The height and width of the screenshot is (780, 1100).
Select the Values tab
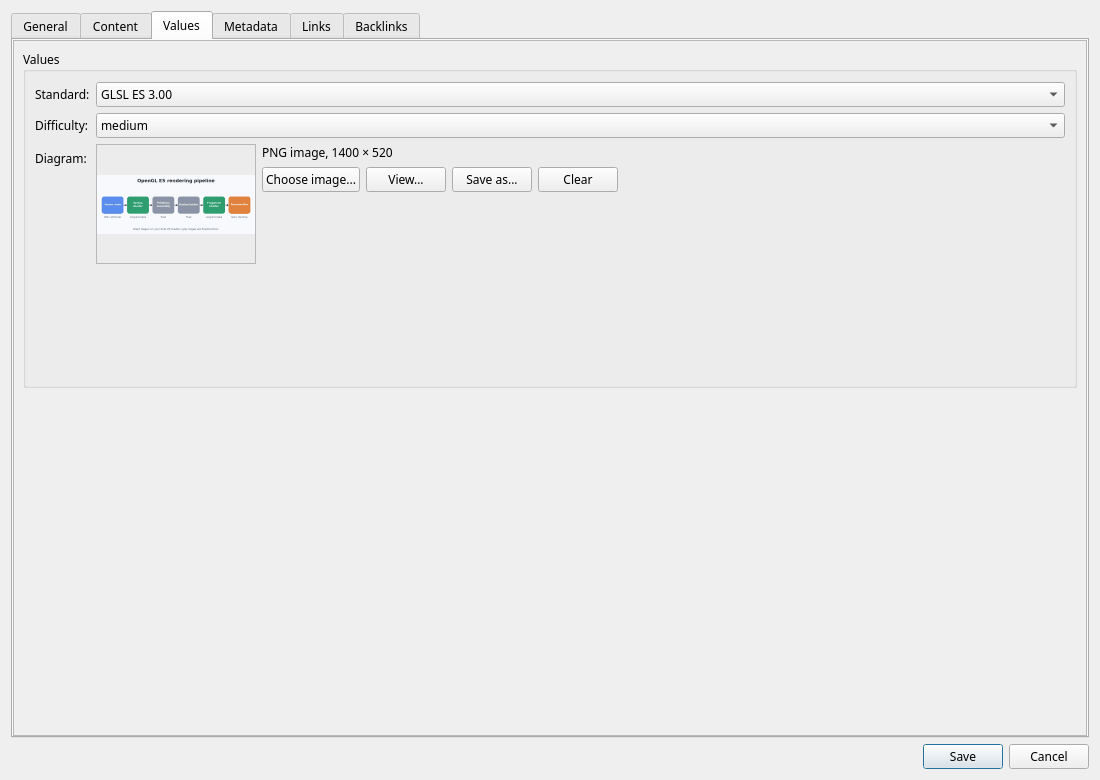tap(181, 25)
